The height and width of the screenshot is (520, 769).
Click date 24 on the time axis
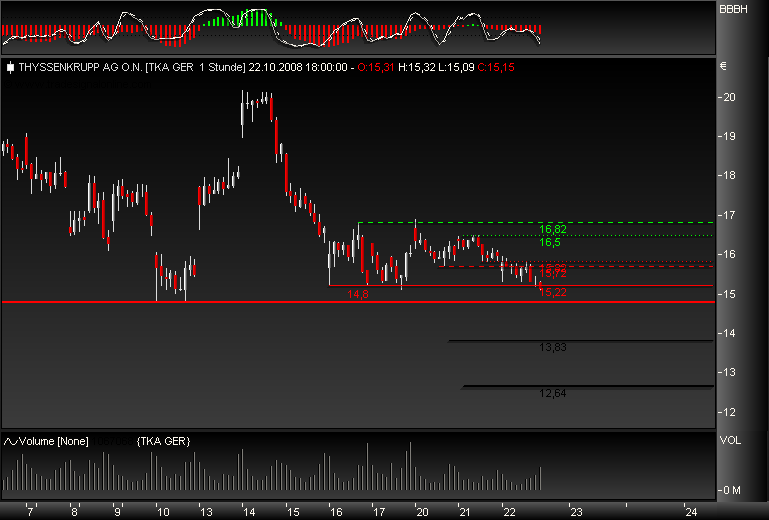pos(691,511)
